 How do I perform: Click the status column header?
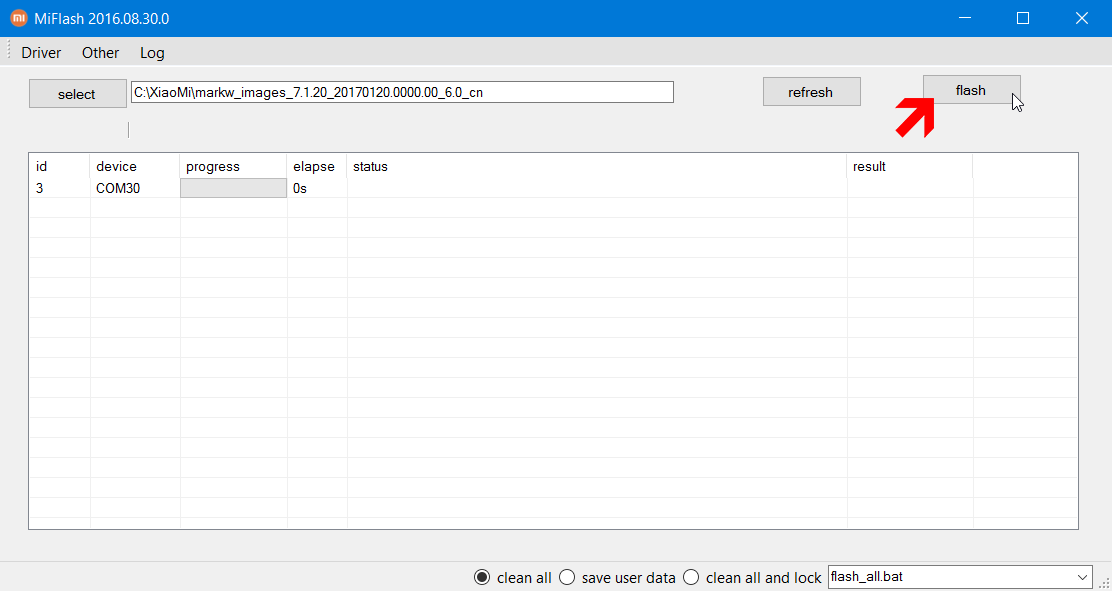[x=597, y=167]
